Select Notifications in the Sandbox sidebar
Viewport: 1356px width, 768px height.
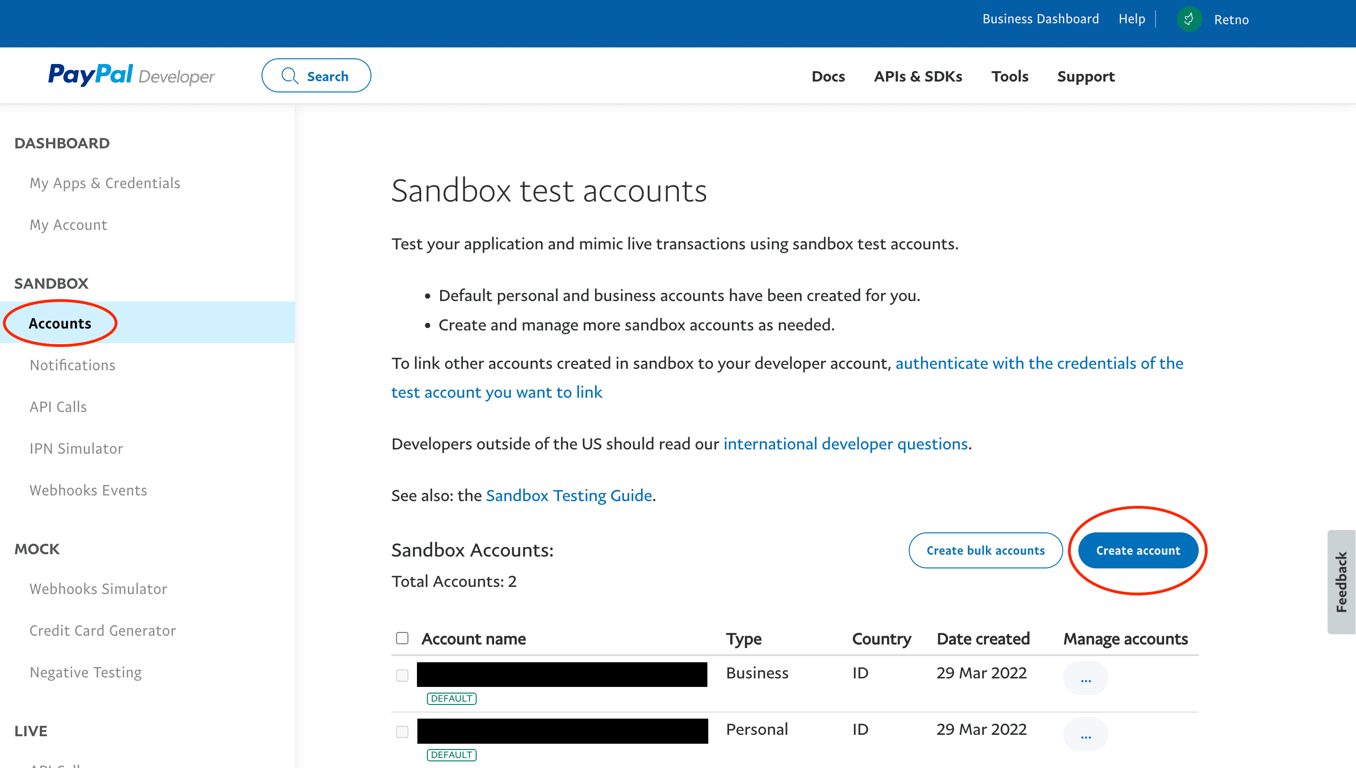(x=72, y=365)
